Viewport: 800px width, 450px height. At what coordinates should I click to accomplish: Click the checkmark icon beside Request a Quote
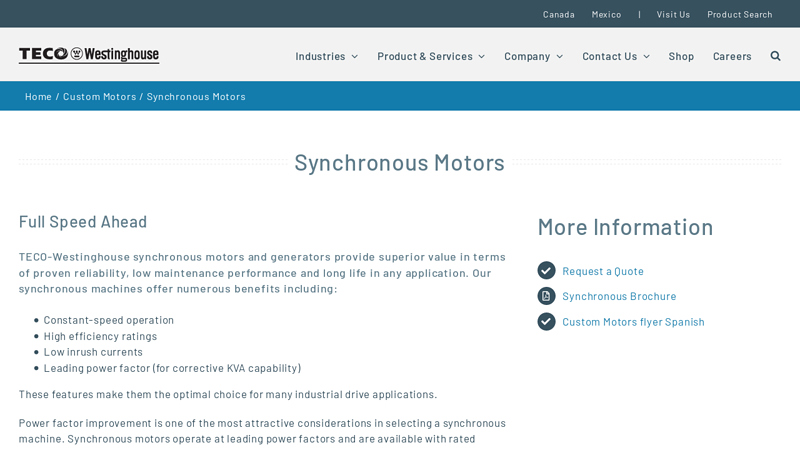[546, 270]
